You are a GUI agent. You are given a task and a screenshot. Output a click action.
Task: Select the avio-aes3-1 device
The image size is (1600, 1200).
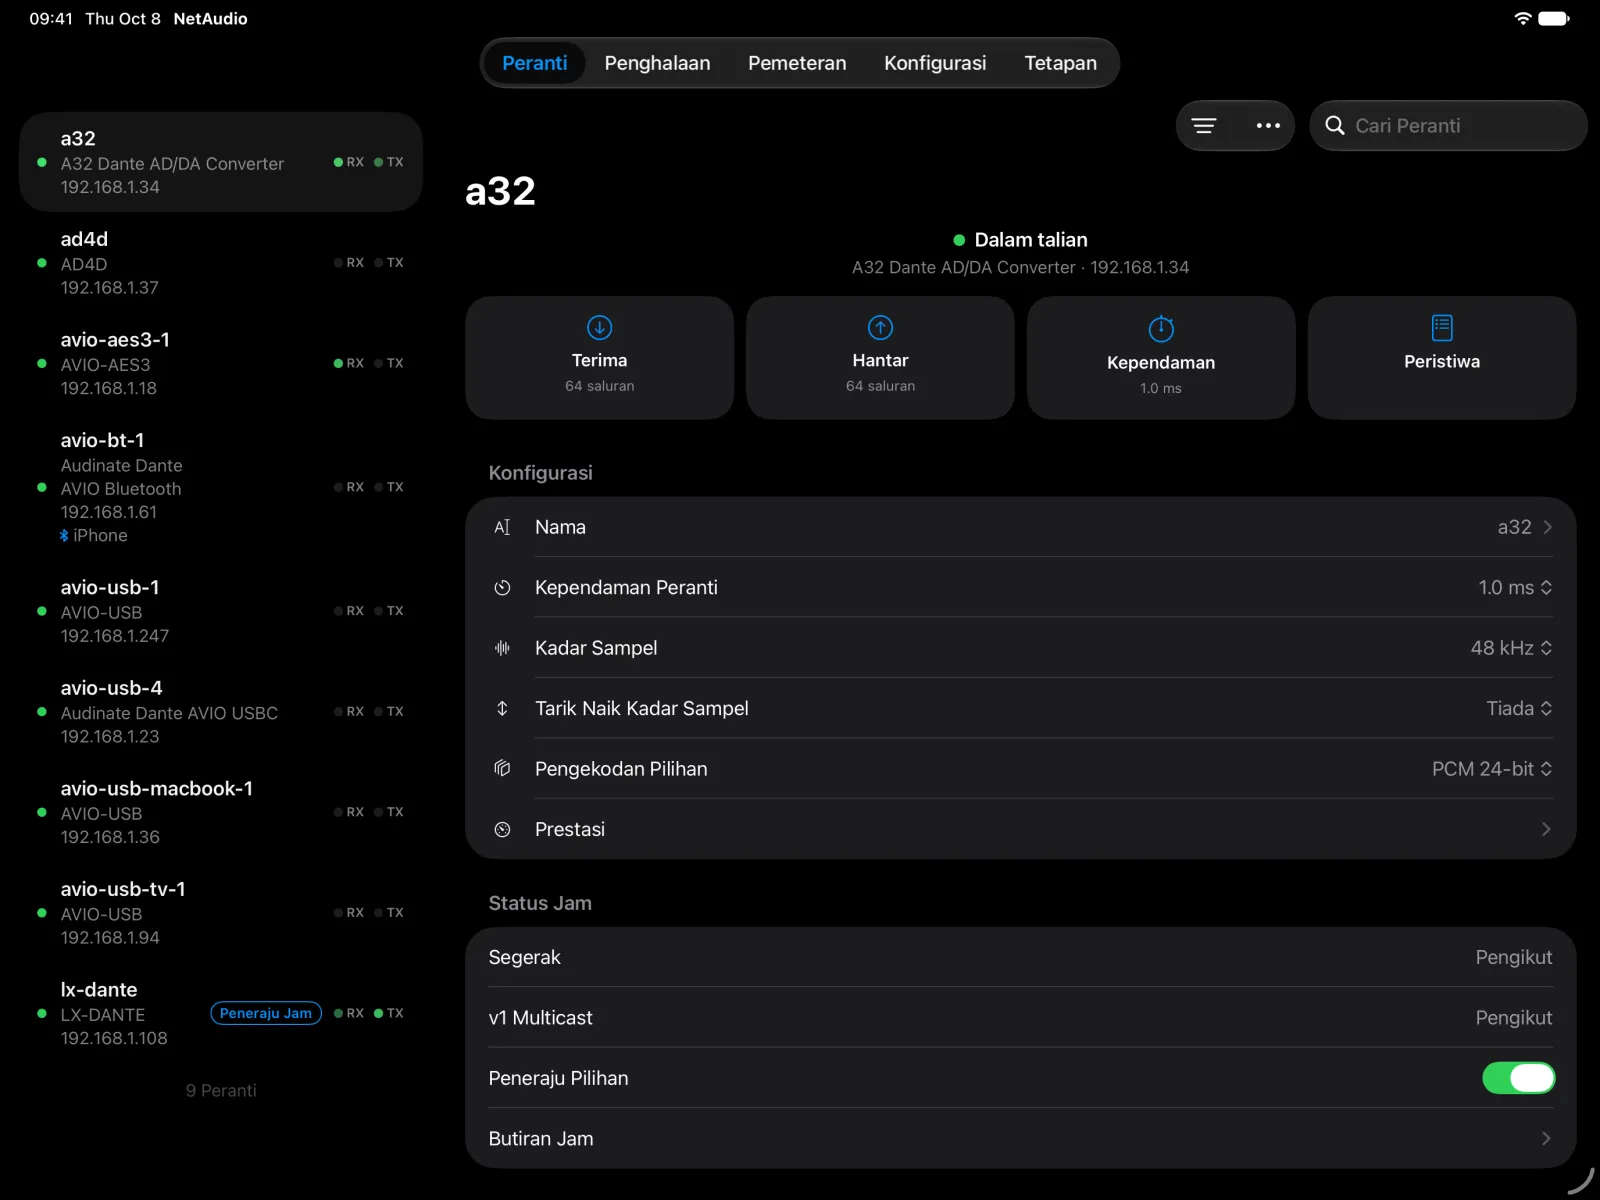(x=221, y=364)
